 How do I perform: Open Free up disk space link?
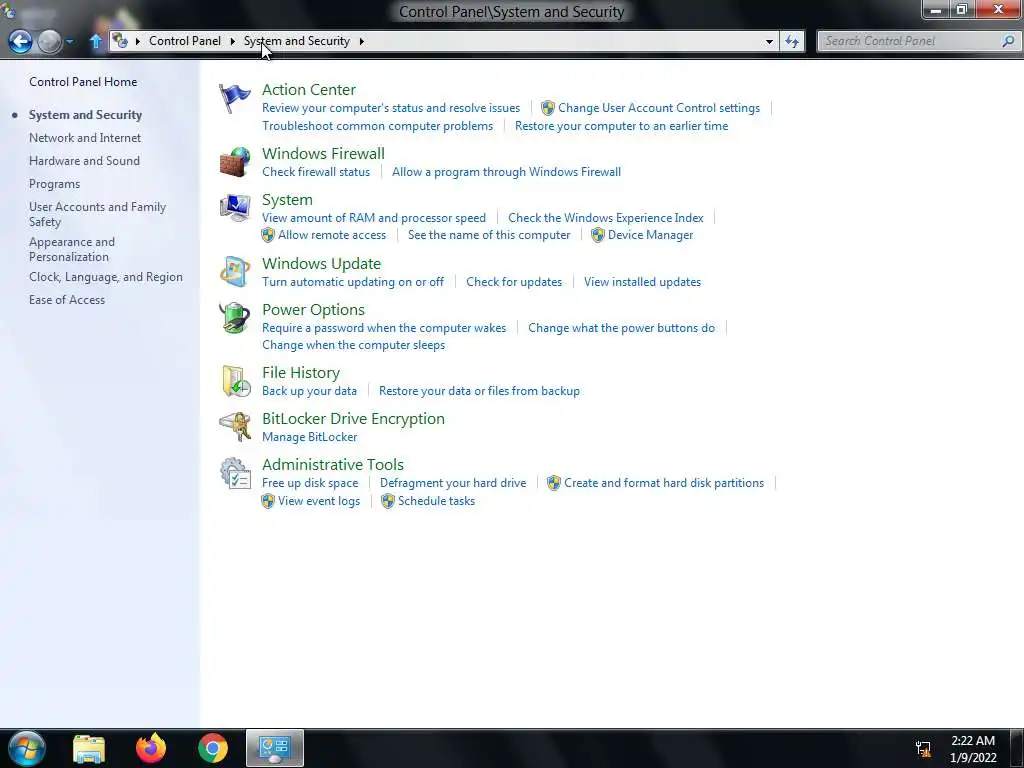click(x=310, y=483)
